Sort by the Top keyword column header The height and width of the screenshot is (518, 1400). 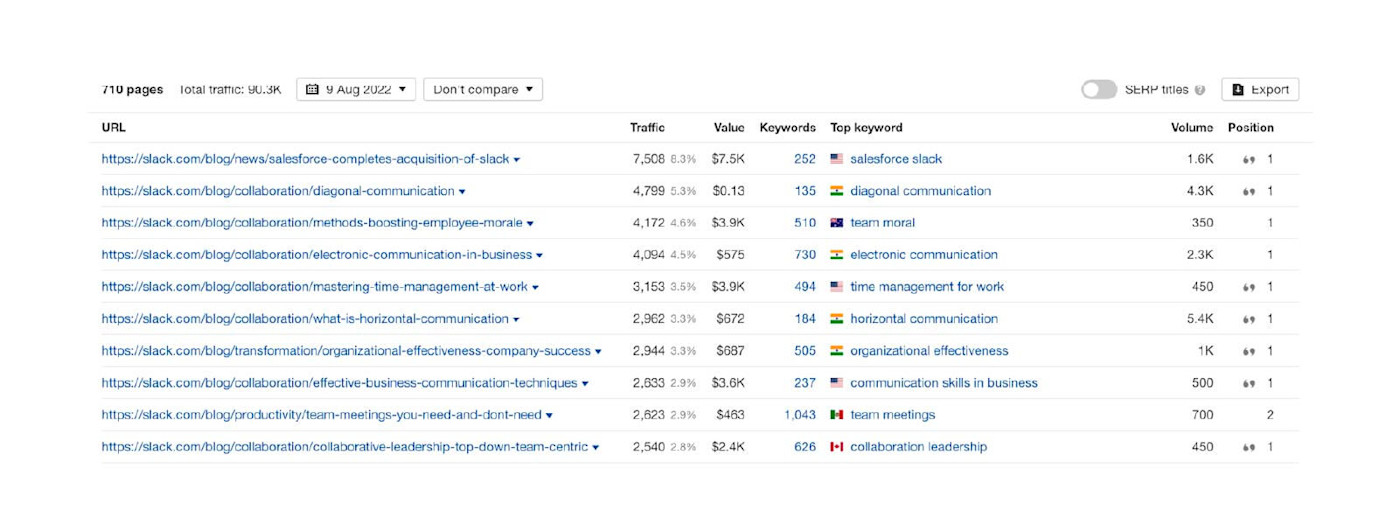866,128
